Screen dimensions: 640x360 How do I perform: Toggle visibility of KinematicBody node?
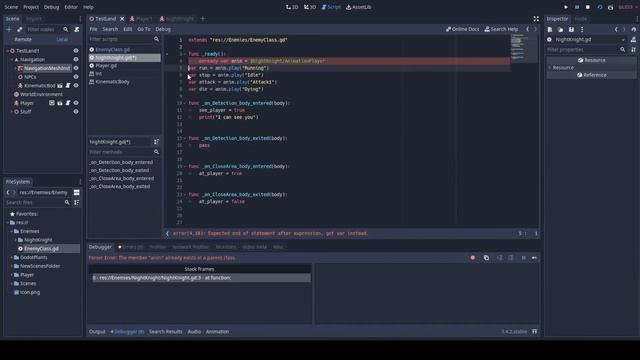pos(76,86)
